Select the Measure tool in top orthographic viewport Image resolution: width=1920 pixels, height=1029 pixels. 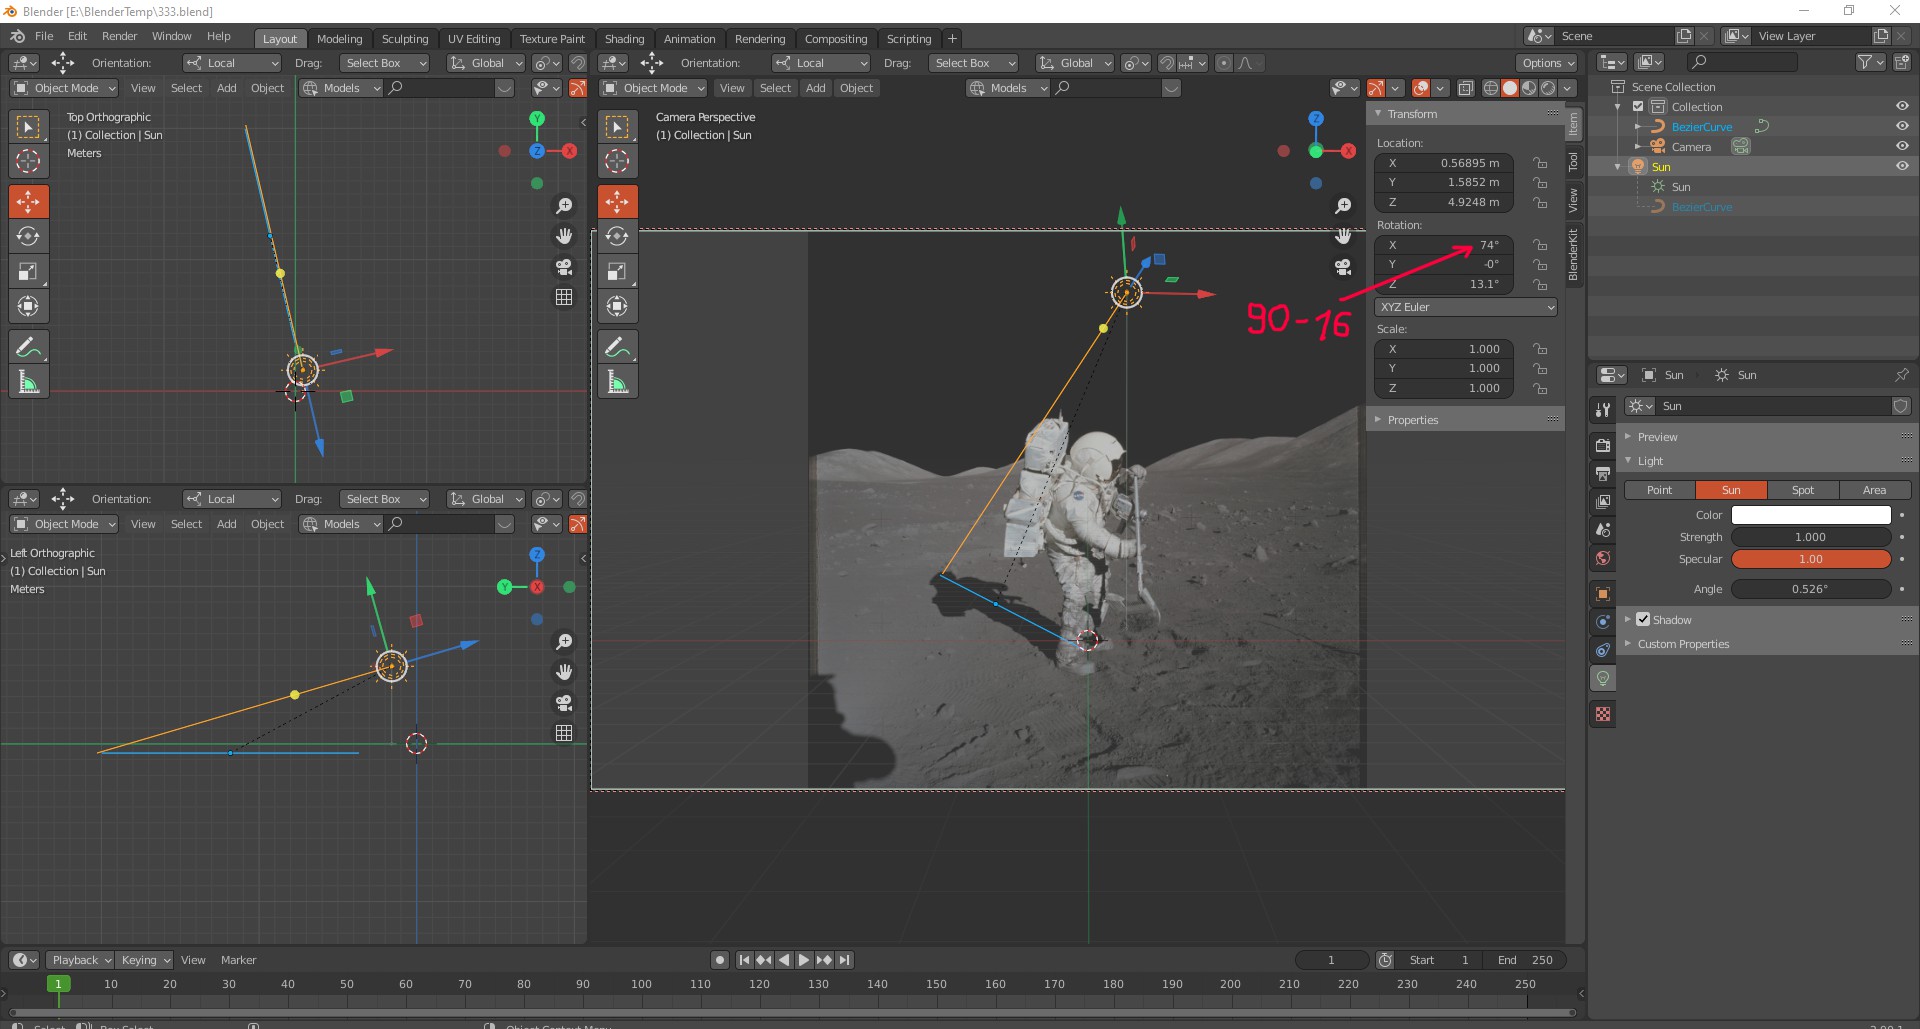[28, 382]
